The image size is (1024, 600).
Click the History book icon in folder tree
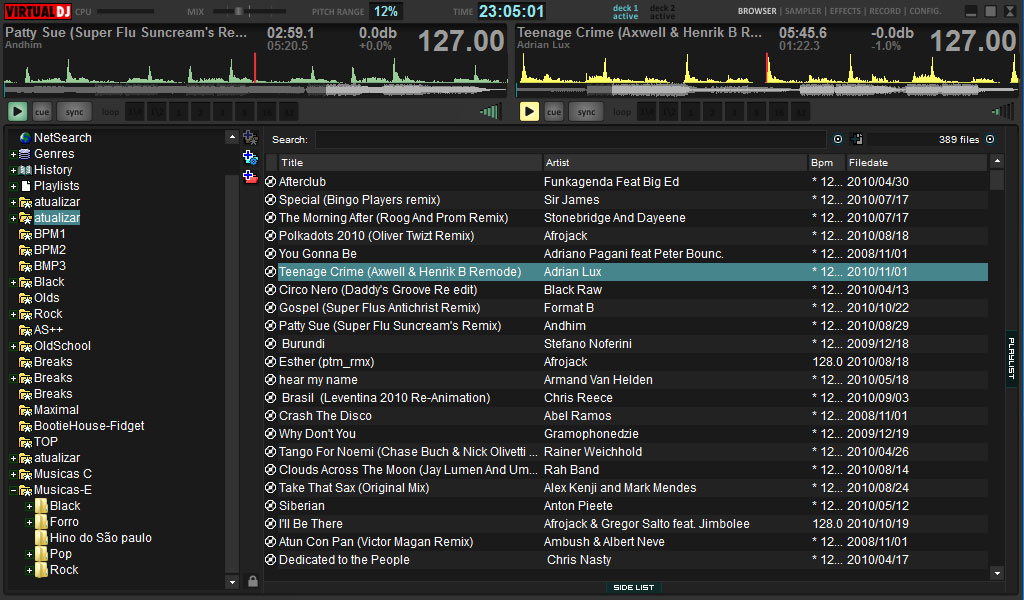click(x=25, y=170)
